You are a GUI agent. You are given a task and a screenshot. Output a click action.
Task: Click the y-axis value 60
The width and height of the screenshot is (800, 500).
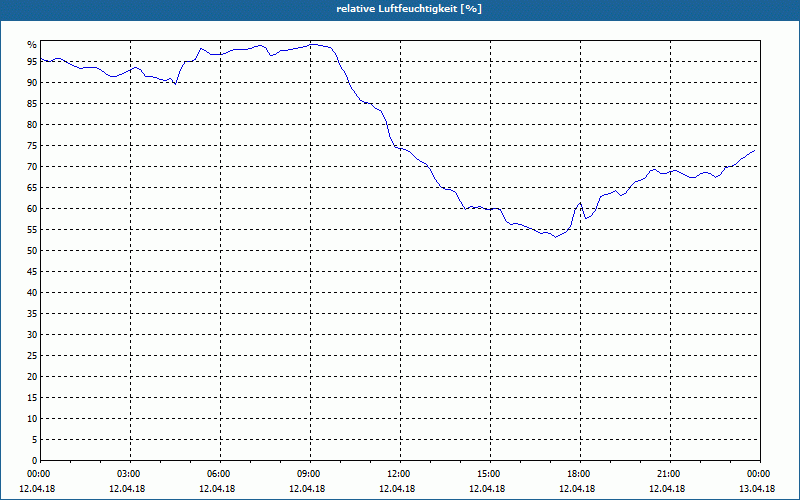point(32,209)
